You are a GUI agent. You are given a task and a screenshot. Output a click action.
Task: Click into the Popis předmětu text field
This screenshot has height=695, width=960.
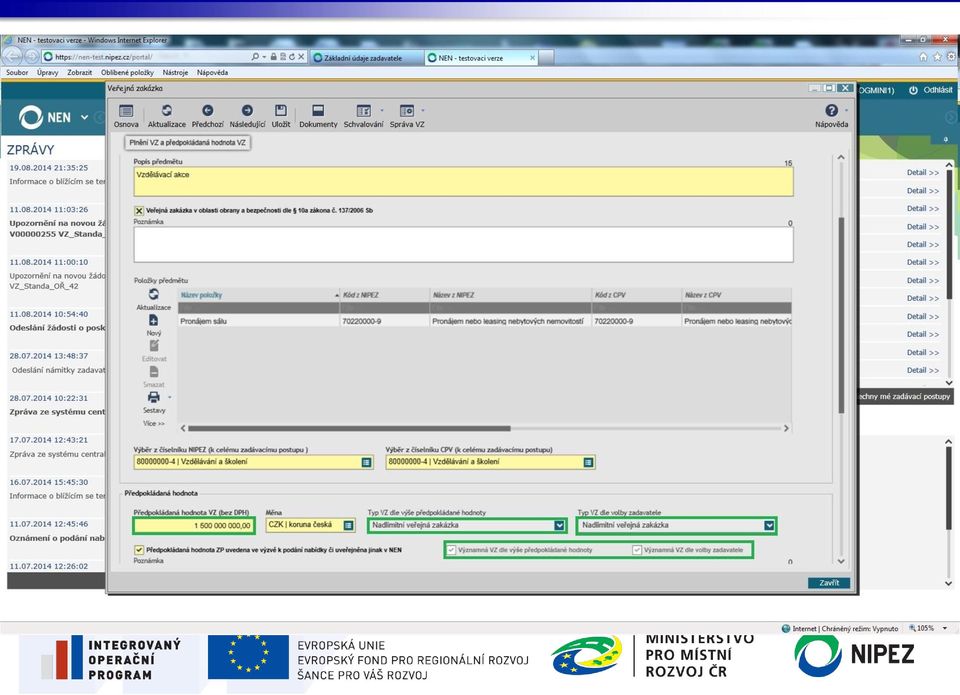click(x=463, y=182)
